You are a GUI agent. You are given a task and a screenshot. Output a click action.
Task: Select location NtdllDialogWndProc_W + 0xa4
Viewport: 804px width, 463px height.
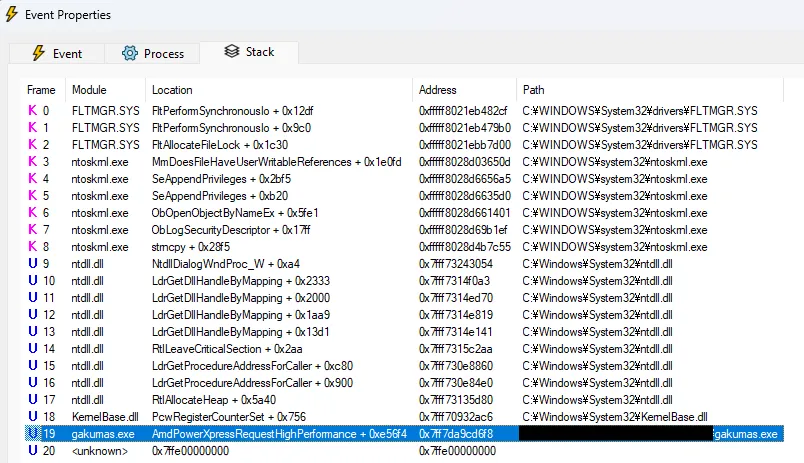(226, 264)
